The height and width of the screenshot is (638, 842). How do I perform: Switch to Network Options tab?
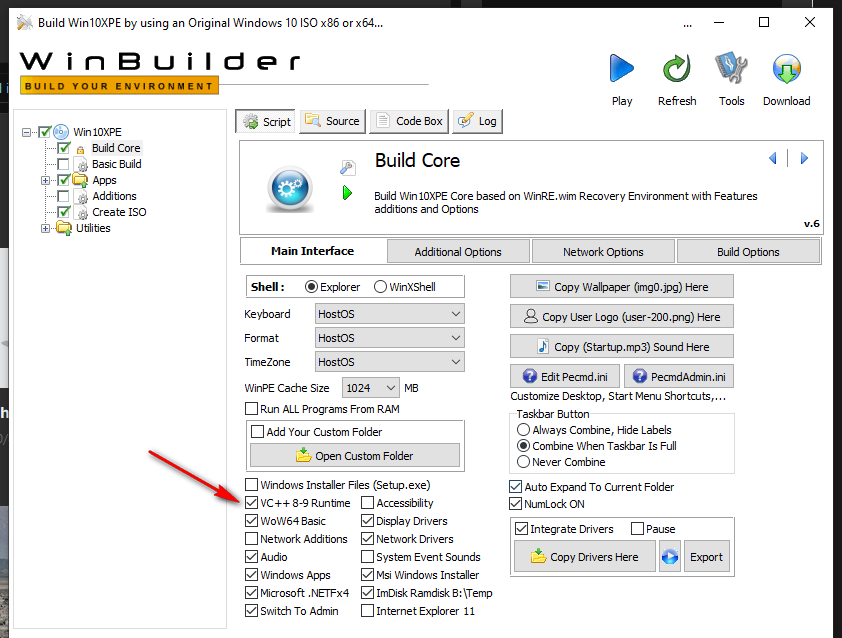603,251
